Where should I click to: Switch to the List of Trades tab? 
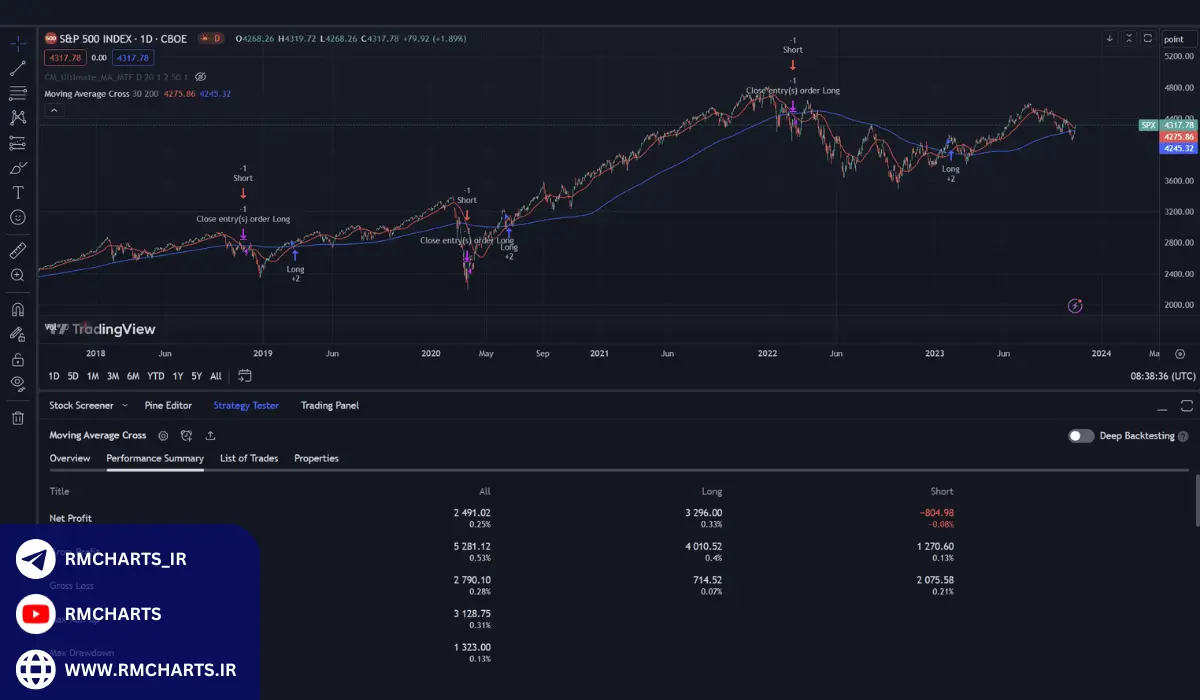249,458
